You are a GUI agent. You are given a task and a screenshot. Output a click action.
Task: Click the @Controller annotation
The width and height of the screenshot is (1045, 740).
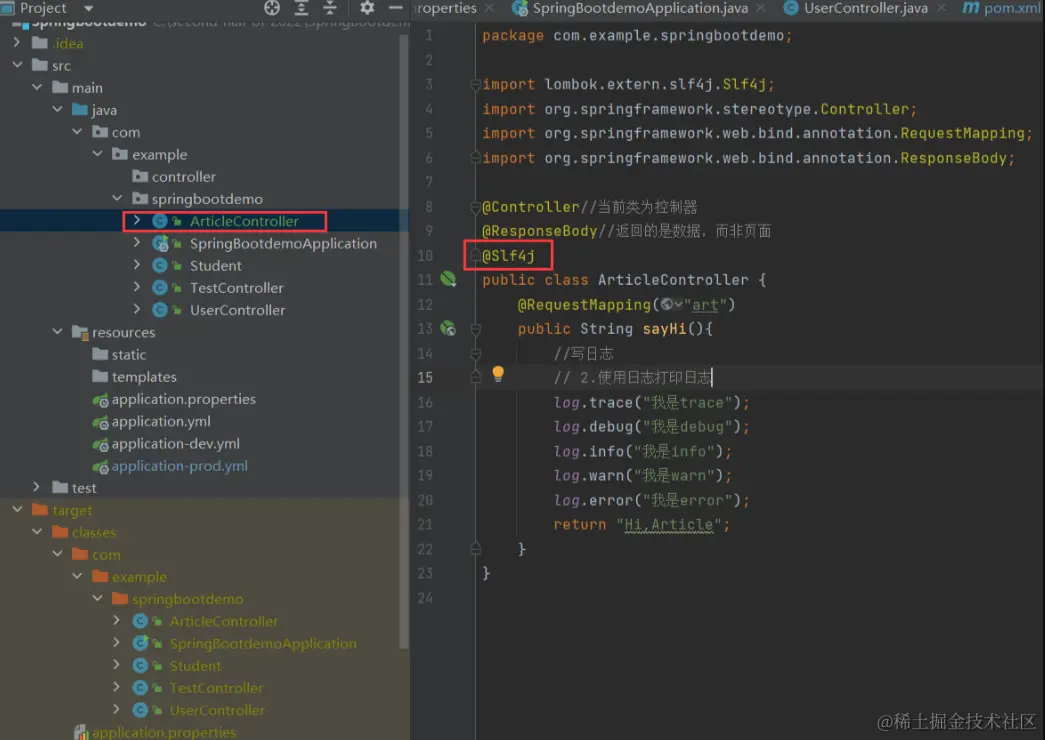coord(530,207)
